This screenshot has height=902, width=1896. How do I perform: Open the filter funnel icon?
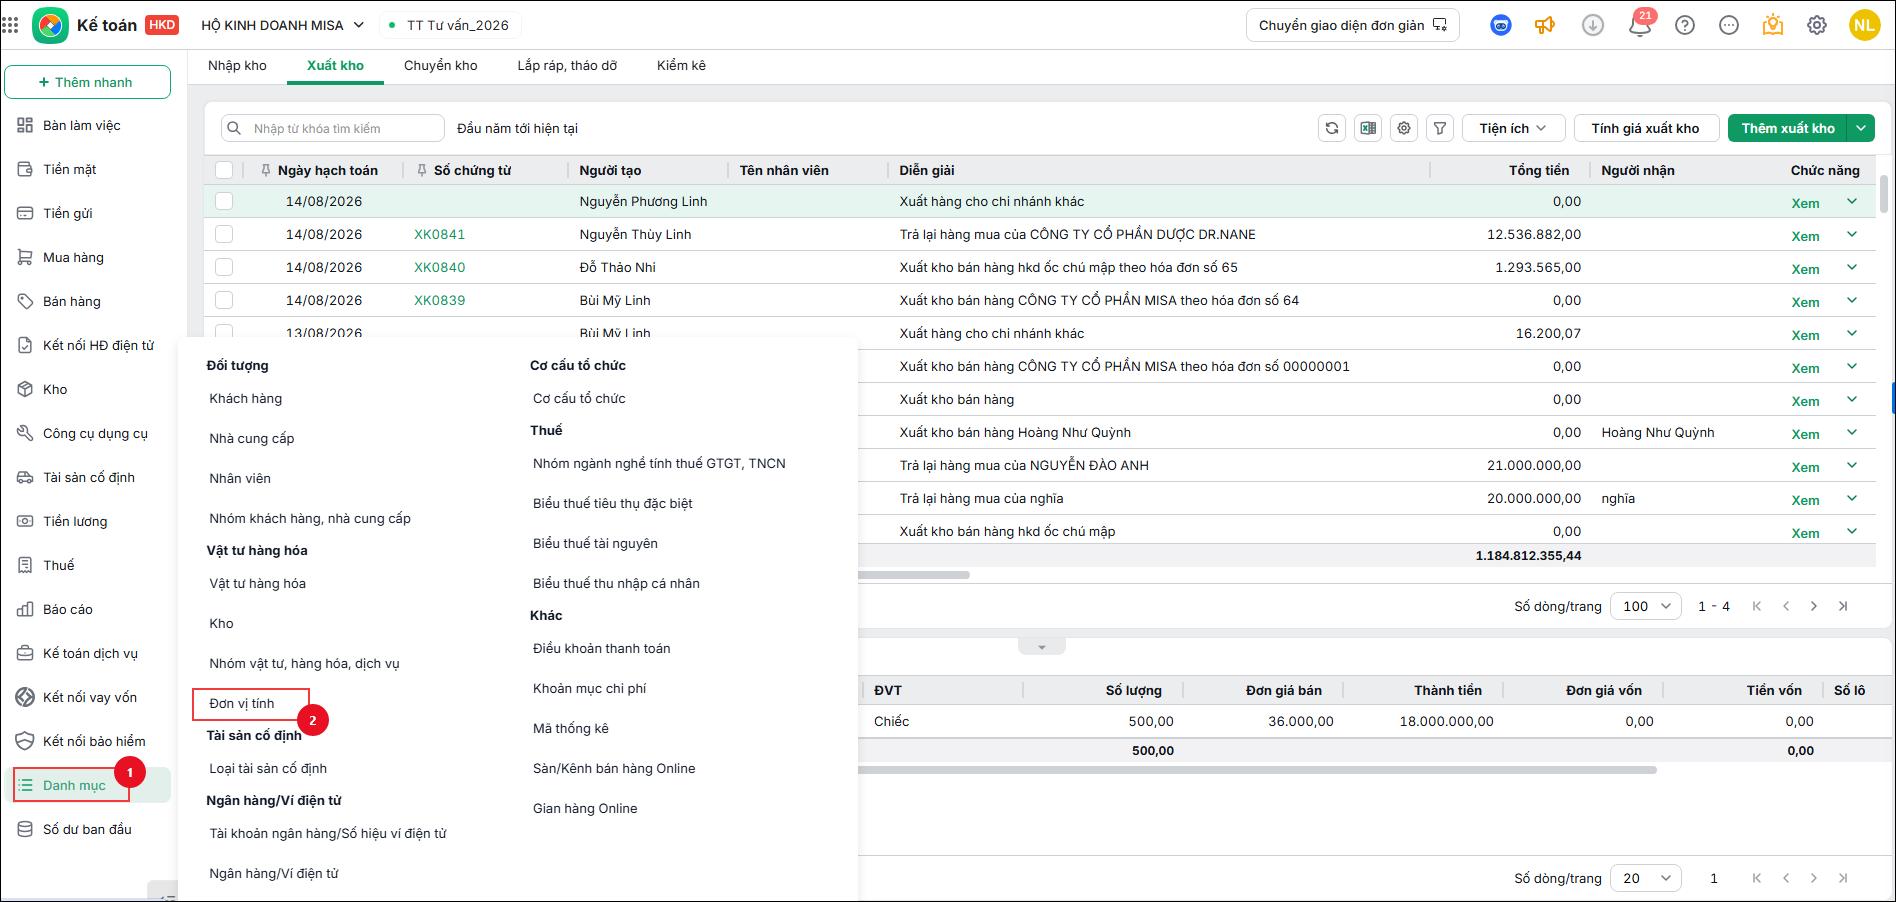tap(1440, 128)
